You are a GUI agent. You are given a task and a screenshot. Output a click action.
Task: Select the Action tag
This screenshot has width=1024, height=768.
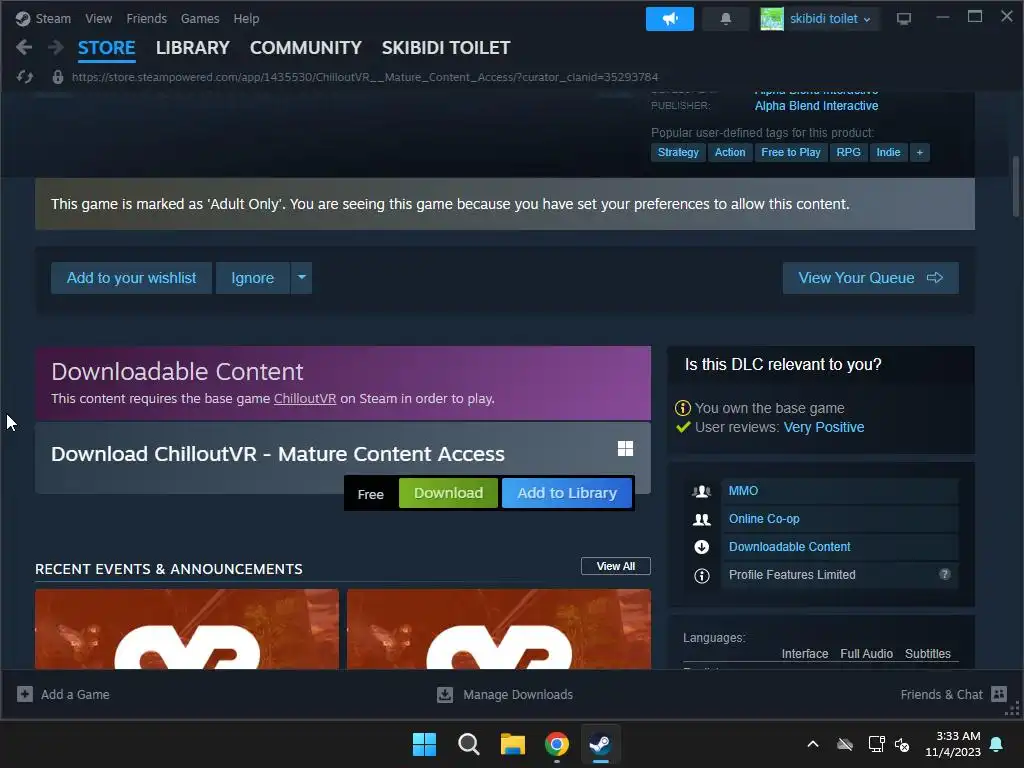[x=729, y=152]
